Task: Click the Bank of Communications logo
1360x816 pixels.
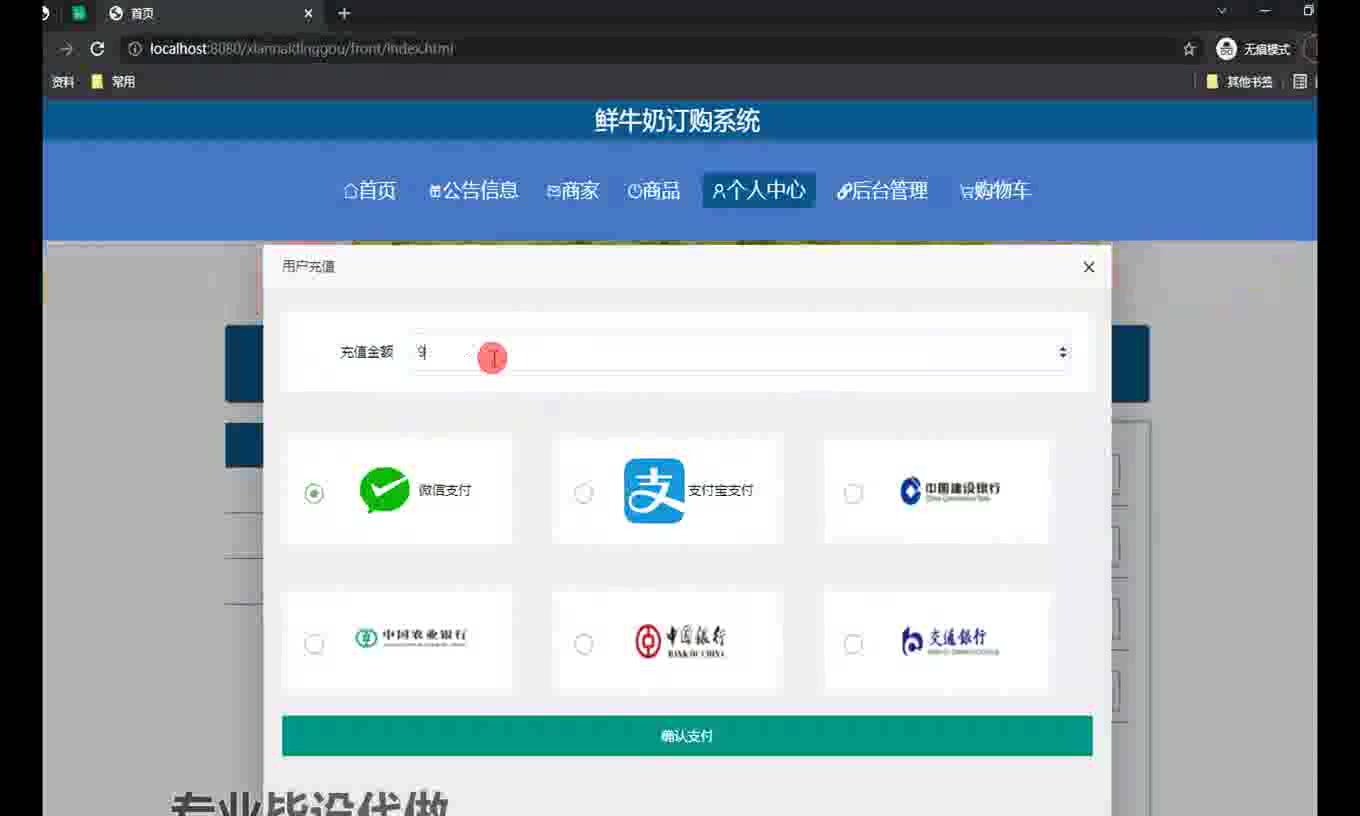Action: [x=949, y=640]
